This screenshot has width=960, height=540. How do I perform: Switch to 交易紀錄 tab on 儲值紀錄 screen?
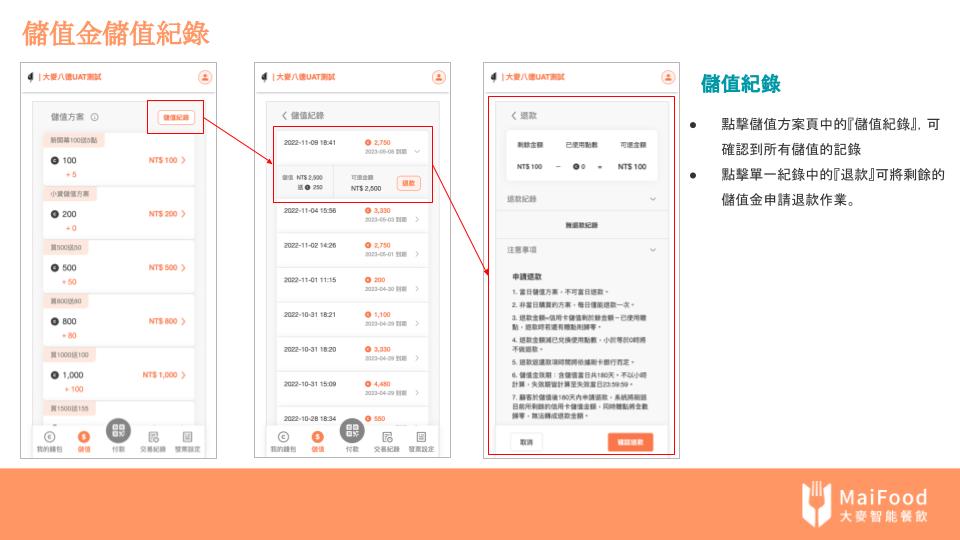[387, 441]
